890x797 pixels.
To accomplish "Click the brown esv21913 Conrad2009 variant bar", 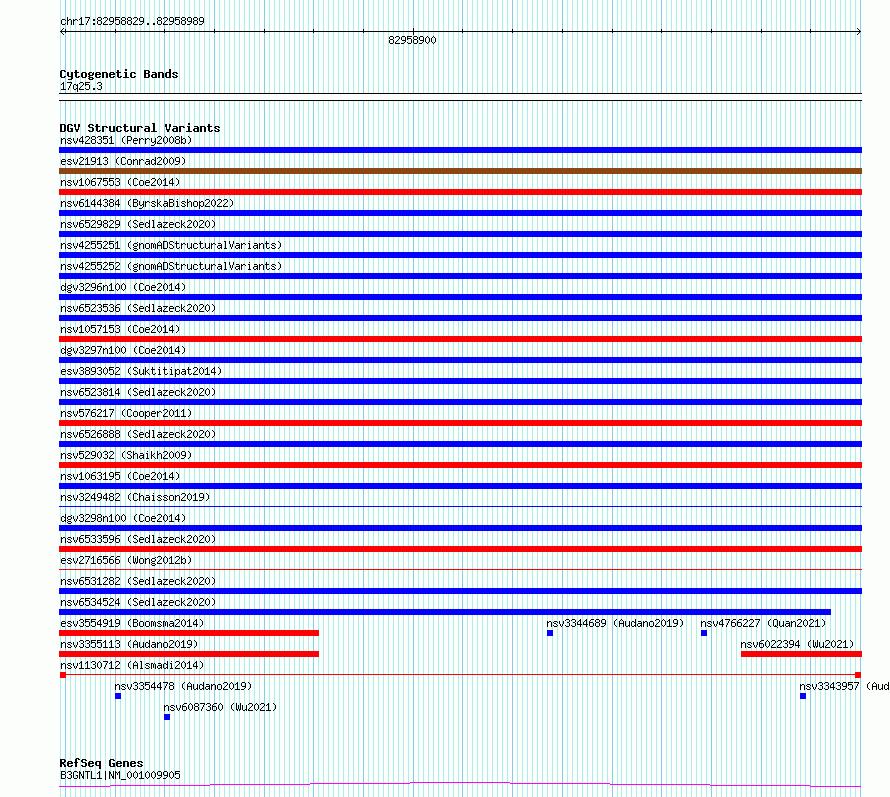I will click(460, 171).
